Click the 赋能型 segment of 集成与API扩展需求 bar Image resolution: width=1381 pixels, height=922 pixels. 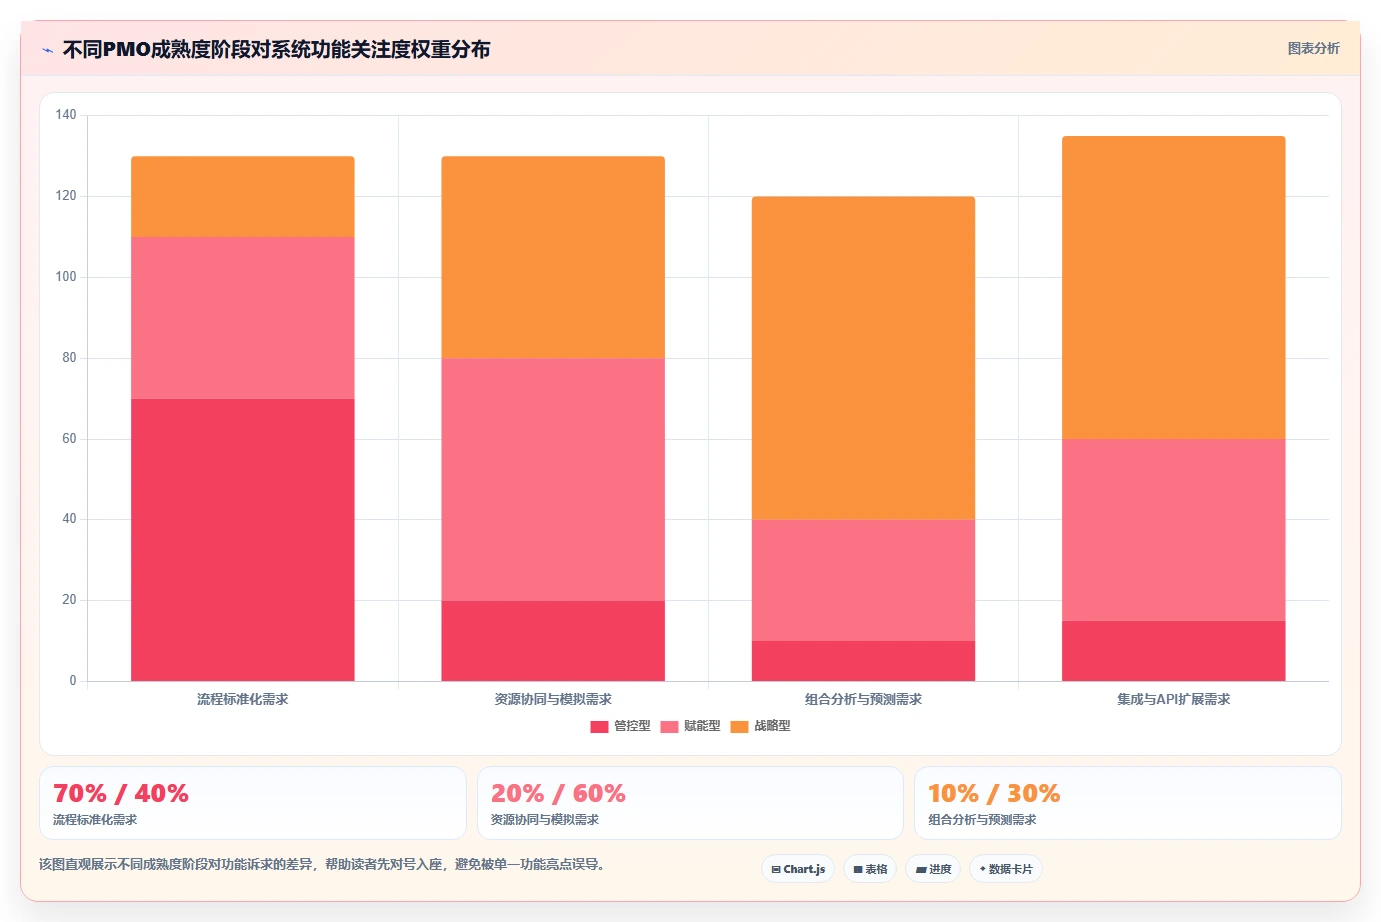1174,530
